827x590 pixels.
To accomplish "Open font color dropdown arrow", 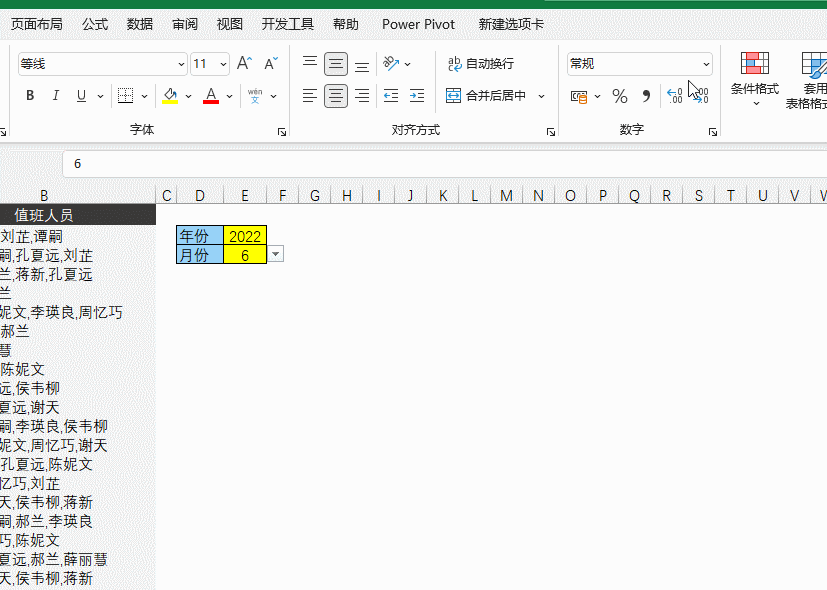I will point(229,96).
